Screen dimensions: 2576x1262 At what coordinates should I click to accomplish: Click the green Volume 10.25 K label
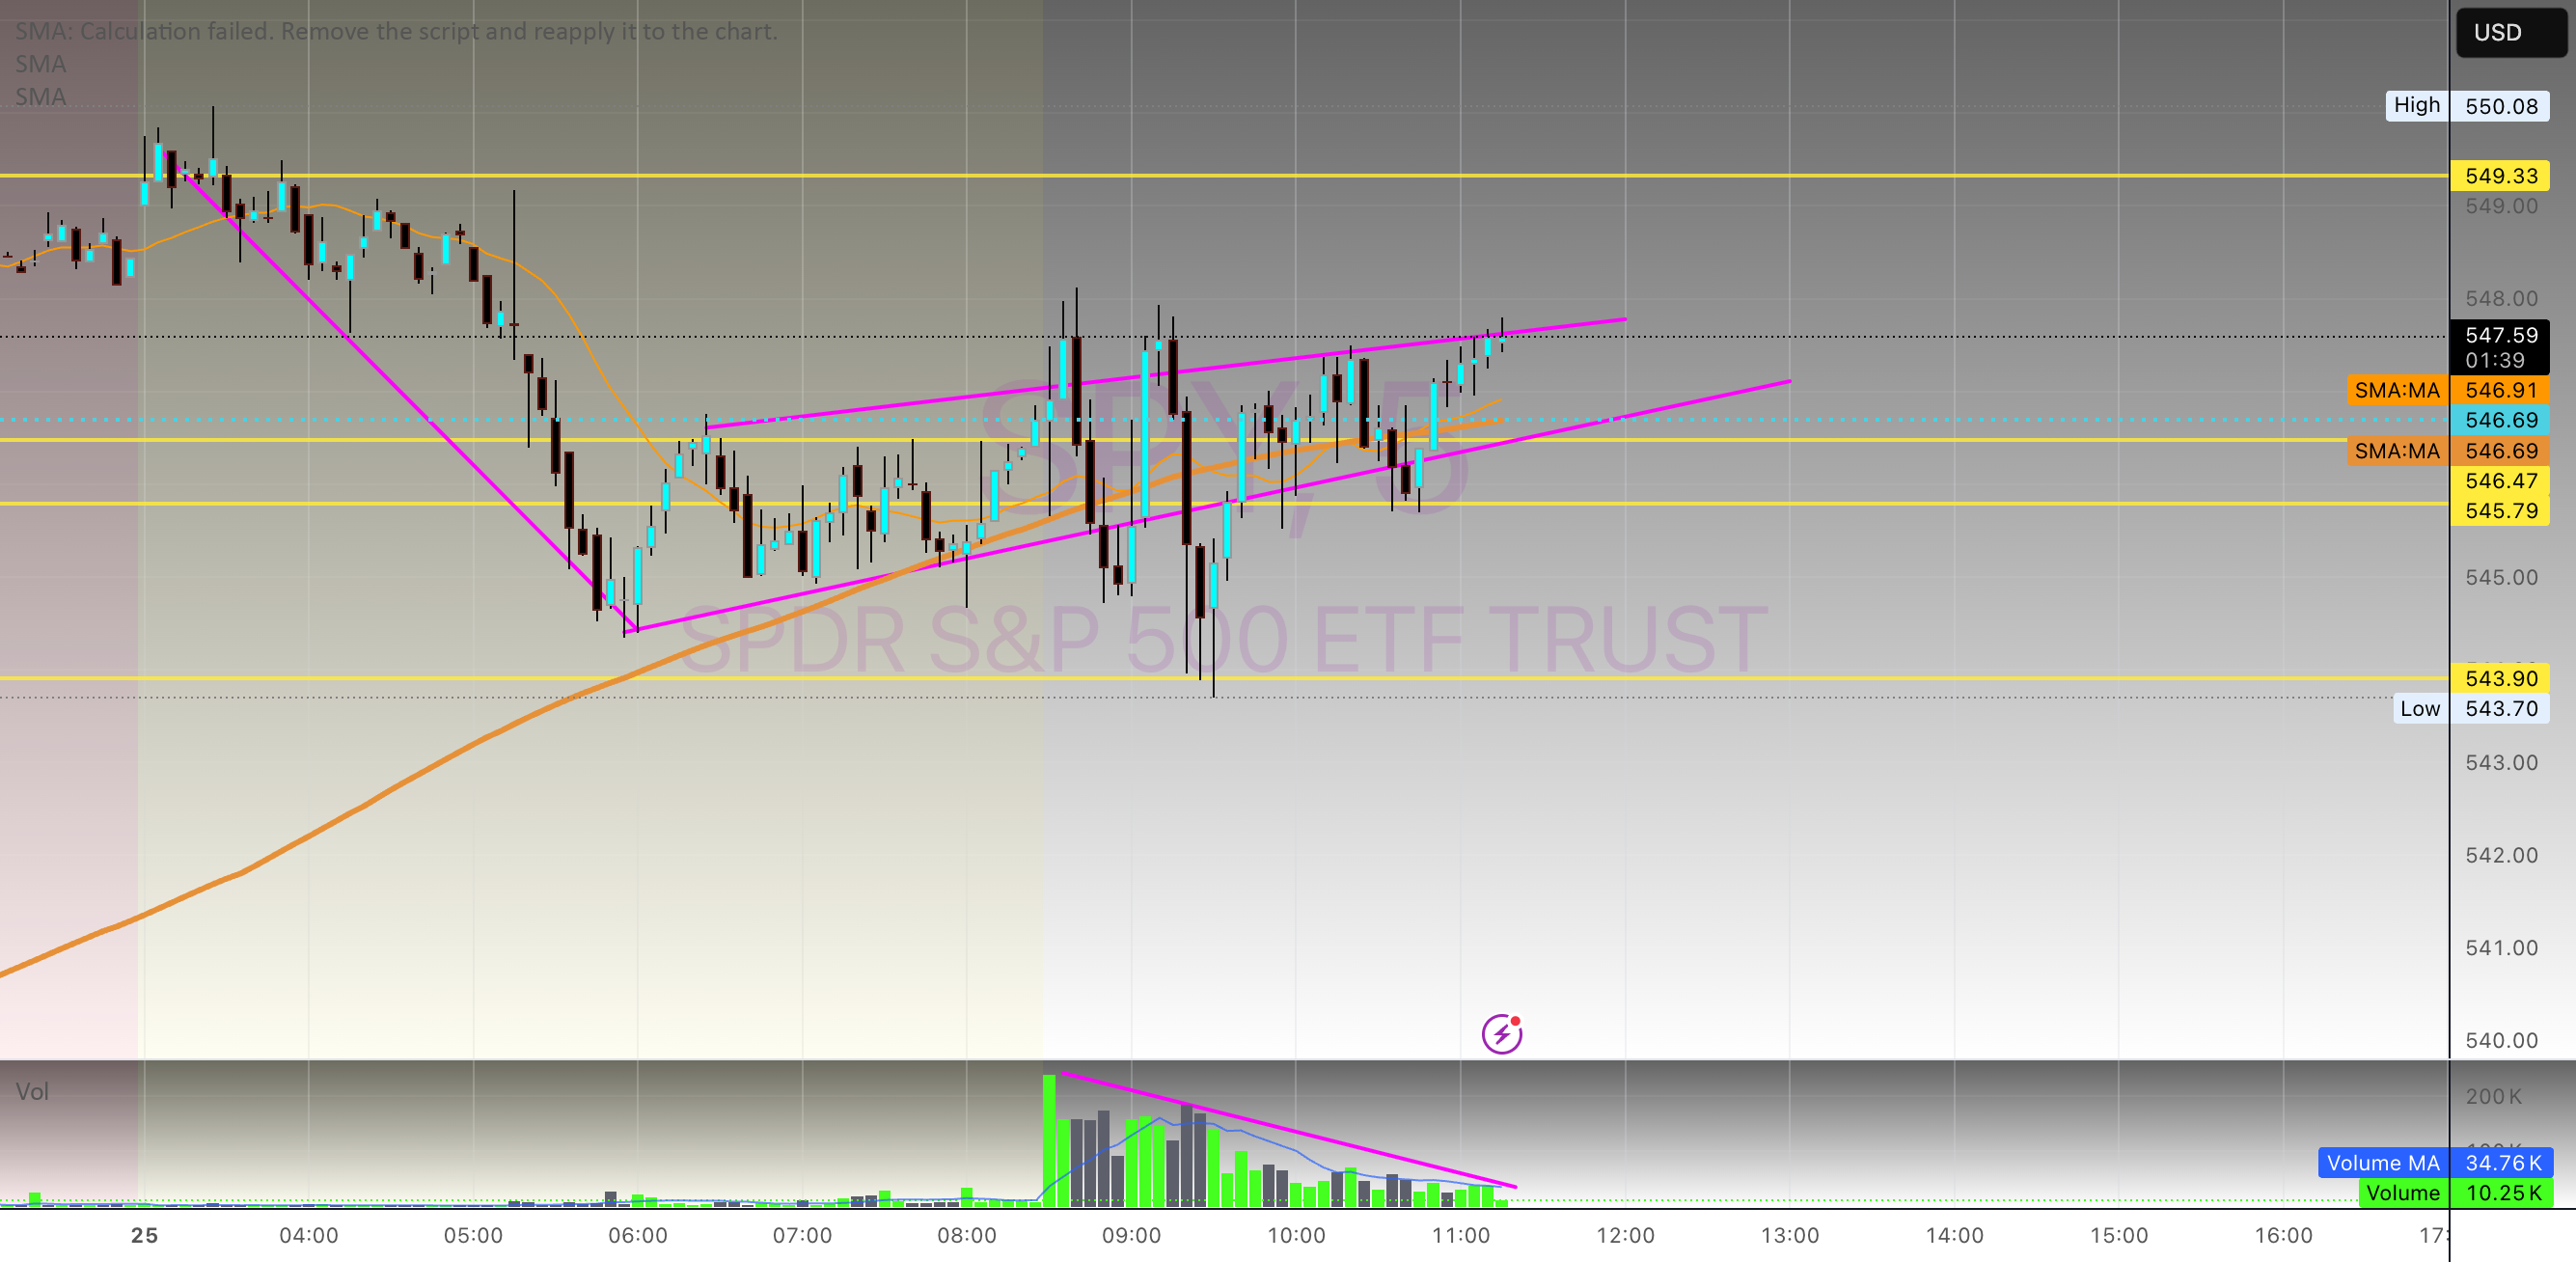point(2455,1192)
